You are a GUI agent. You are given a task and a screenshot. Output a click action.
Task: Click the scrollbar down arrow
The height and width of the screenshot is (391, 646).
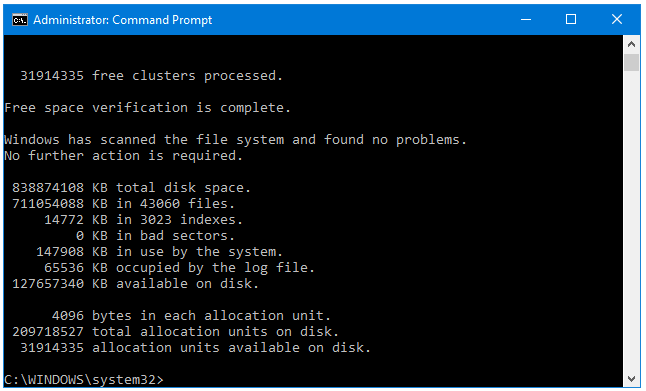631,379
